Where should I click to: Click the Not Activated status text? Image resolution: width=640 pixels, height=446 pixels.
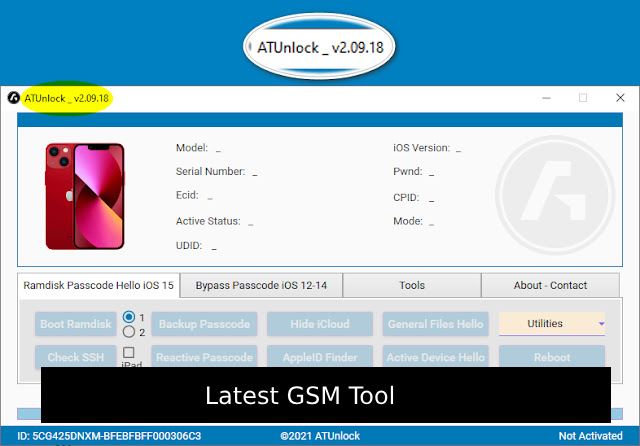tap(591, 436)
